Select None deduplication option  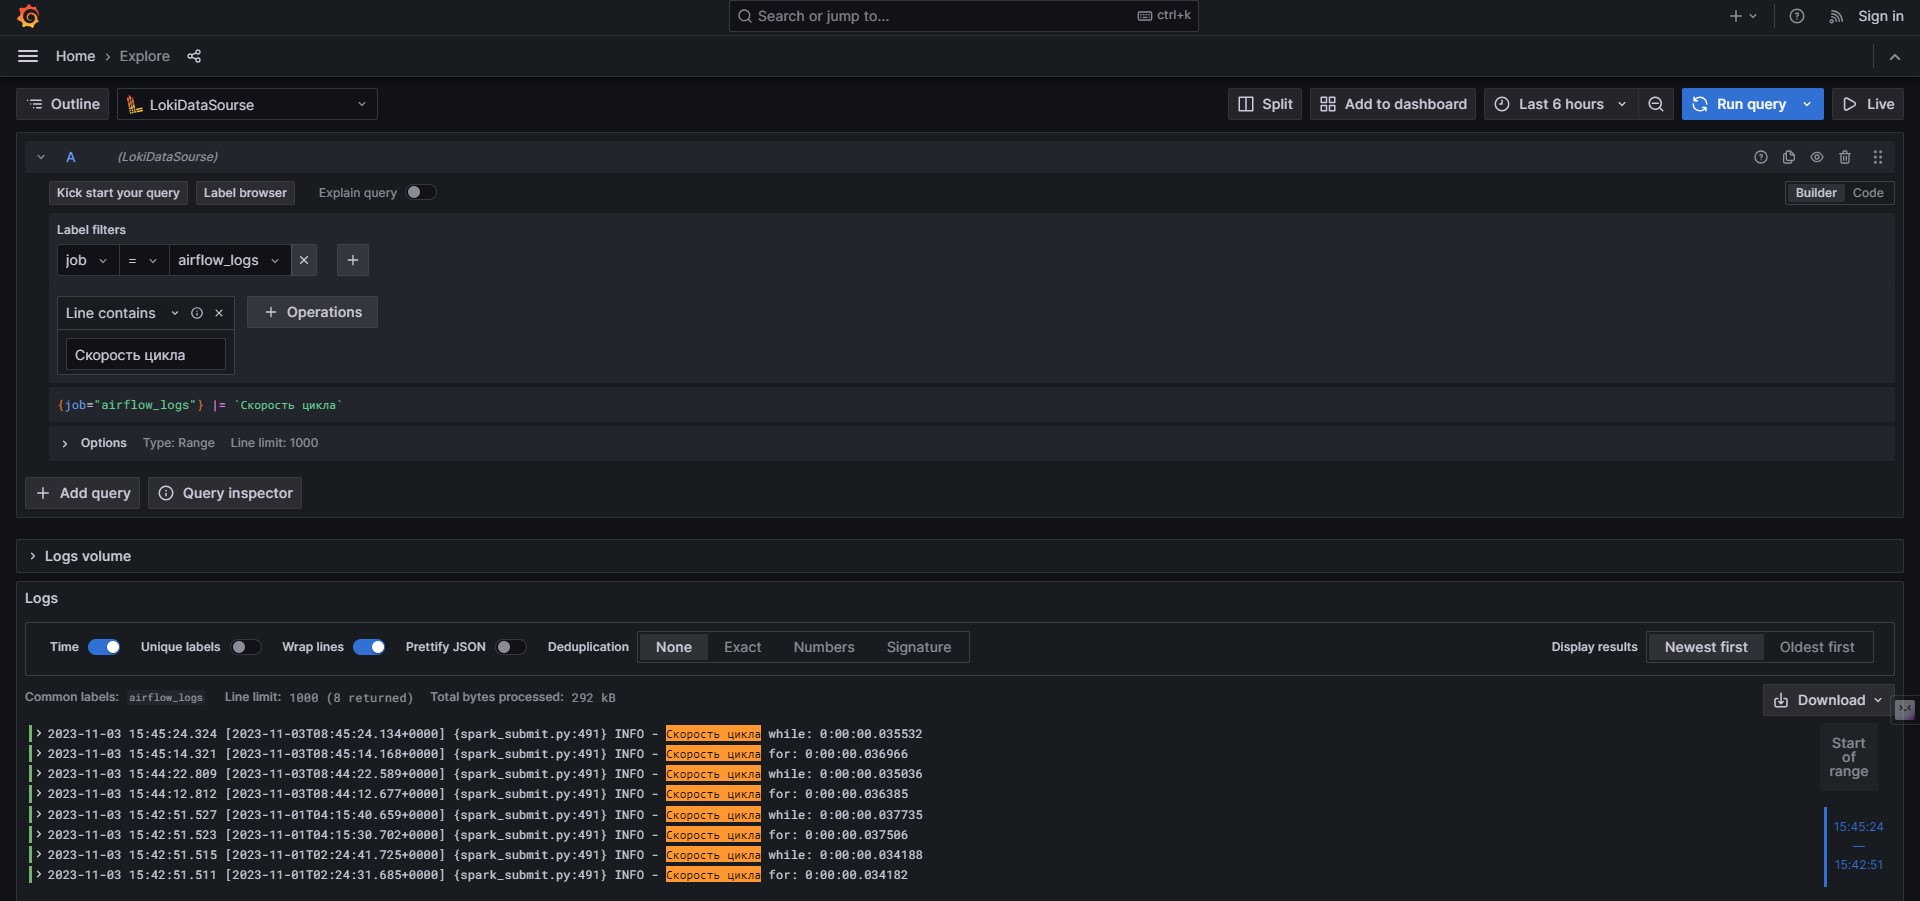coord(674,647)
